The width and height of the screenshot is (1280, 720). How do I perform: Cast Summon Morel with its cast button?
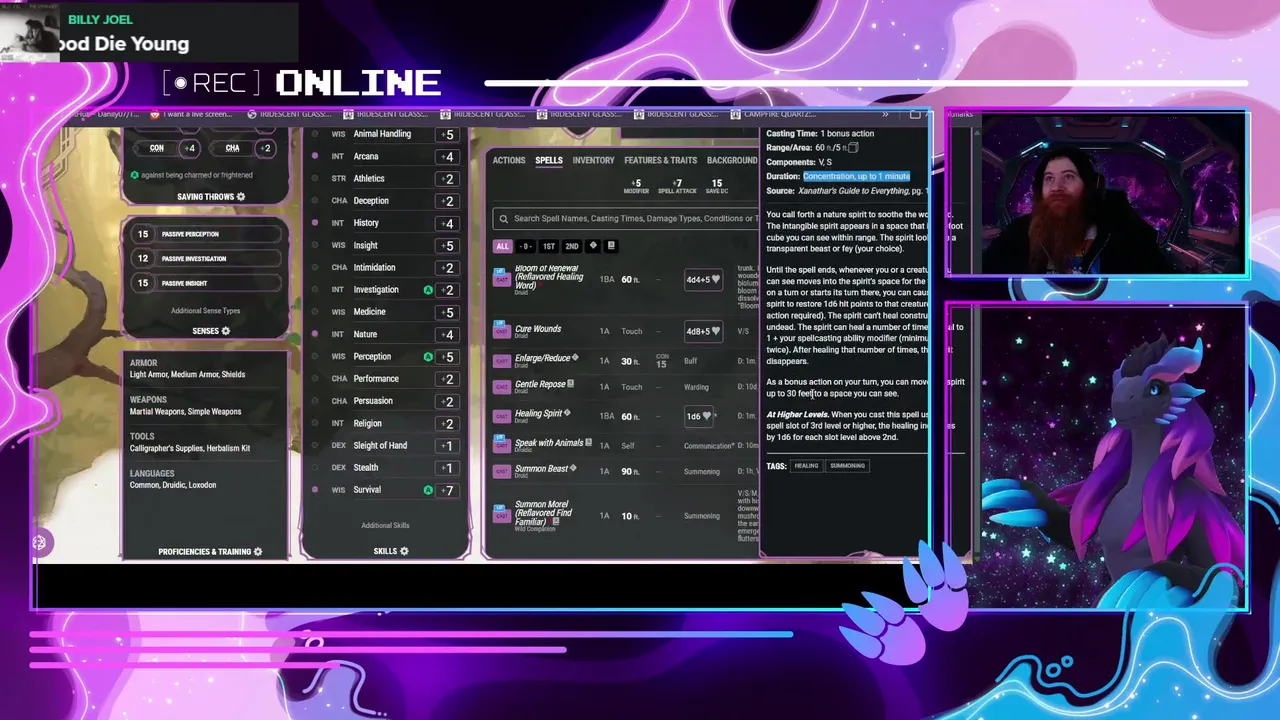[x=502, y=515]
